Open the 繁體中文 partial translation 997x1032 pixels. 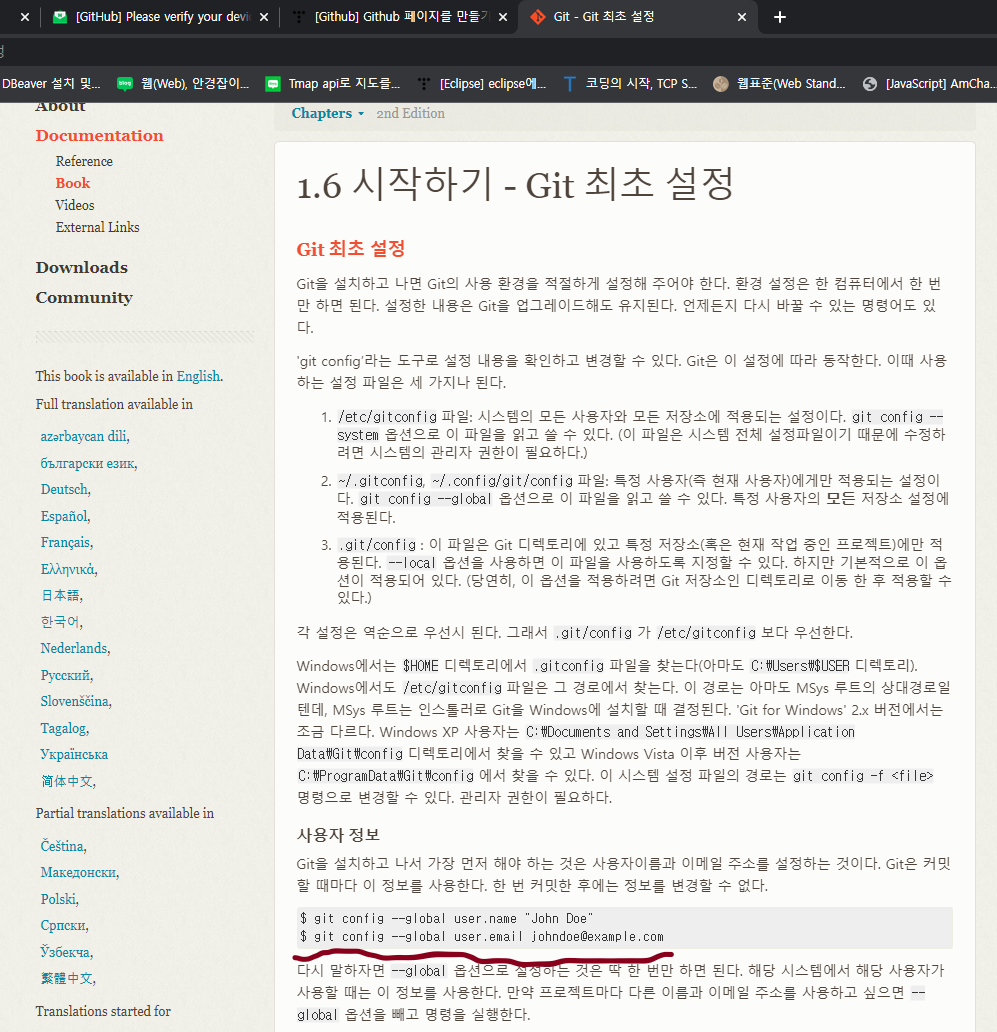pos(67,979)
